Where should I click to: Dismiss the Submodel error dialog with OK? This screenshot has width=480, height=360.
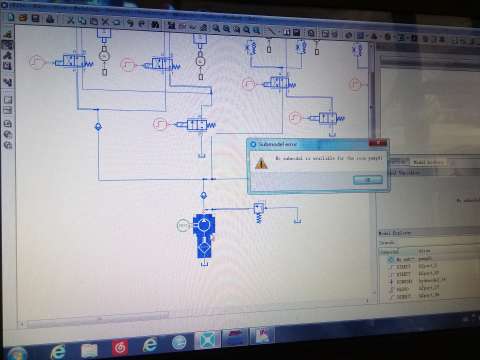pyautogui.click(x=368, y=180)
